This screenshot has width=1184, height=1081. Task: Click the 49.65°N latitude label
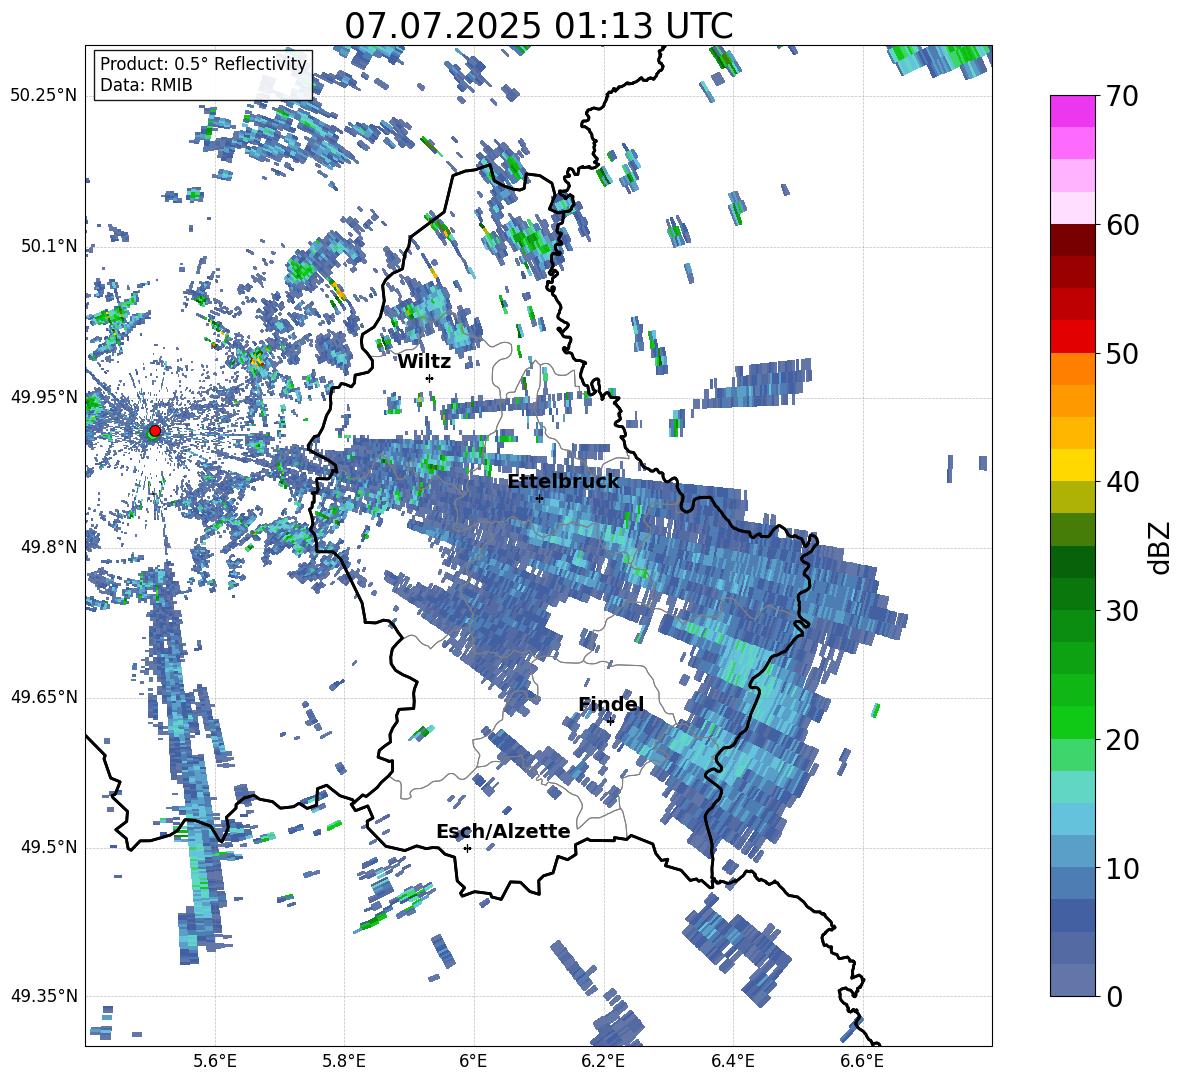(x=44, y=697)
